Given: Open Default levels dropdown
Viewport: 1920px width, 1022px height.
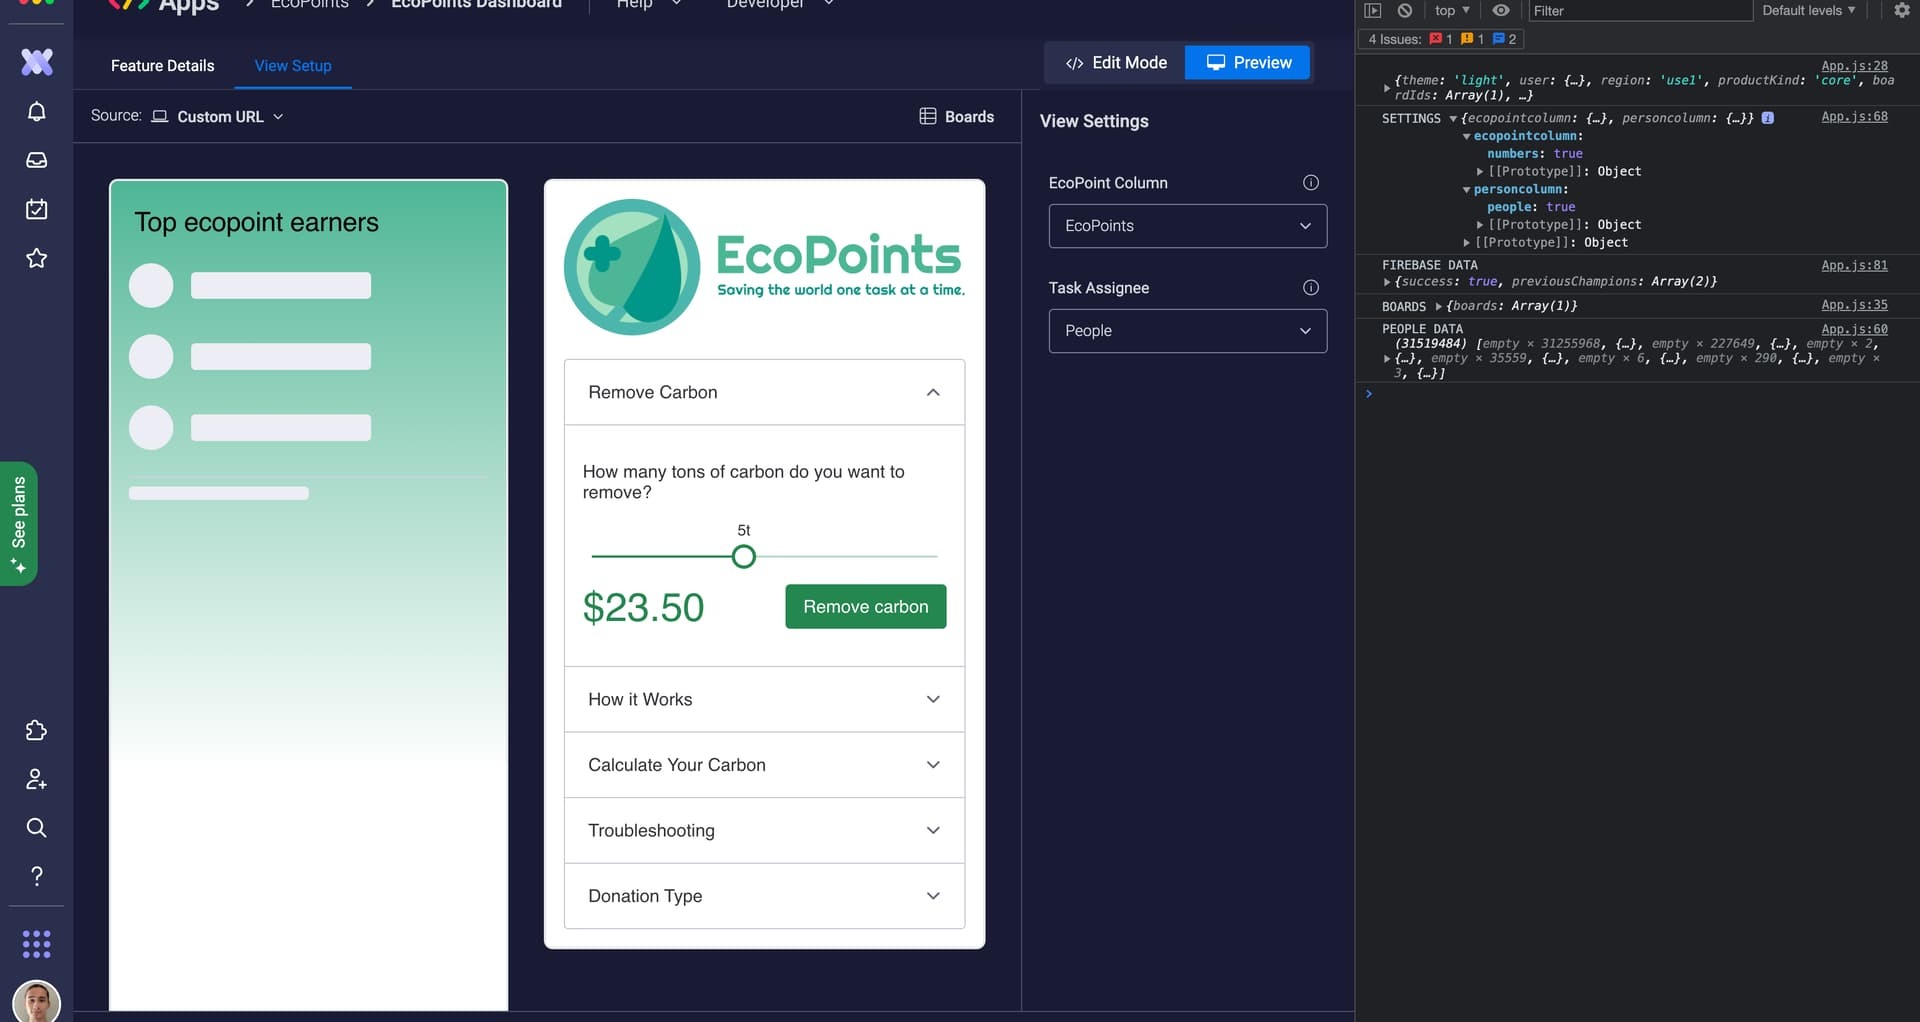Looking at the screenshot, I should point(1808,10).
